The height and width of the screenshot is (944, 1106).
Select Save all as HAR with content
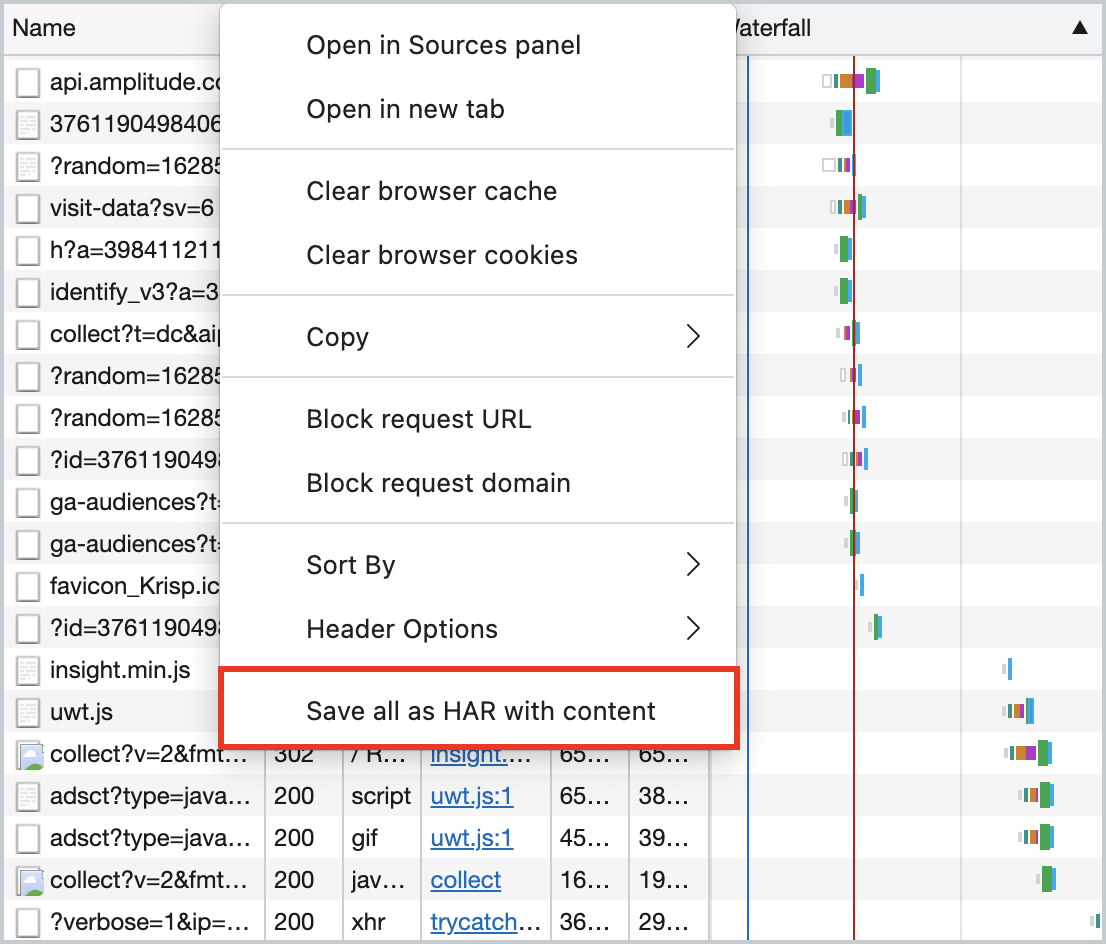(477, 710)
